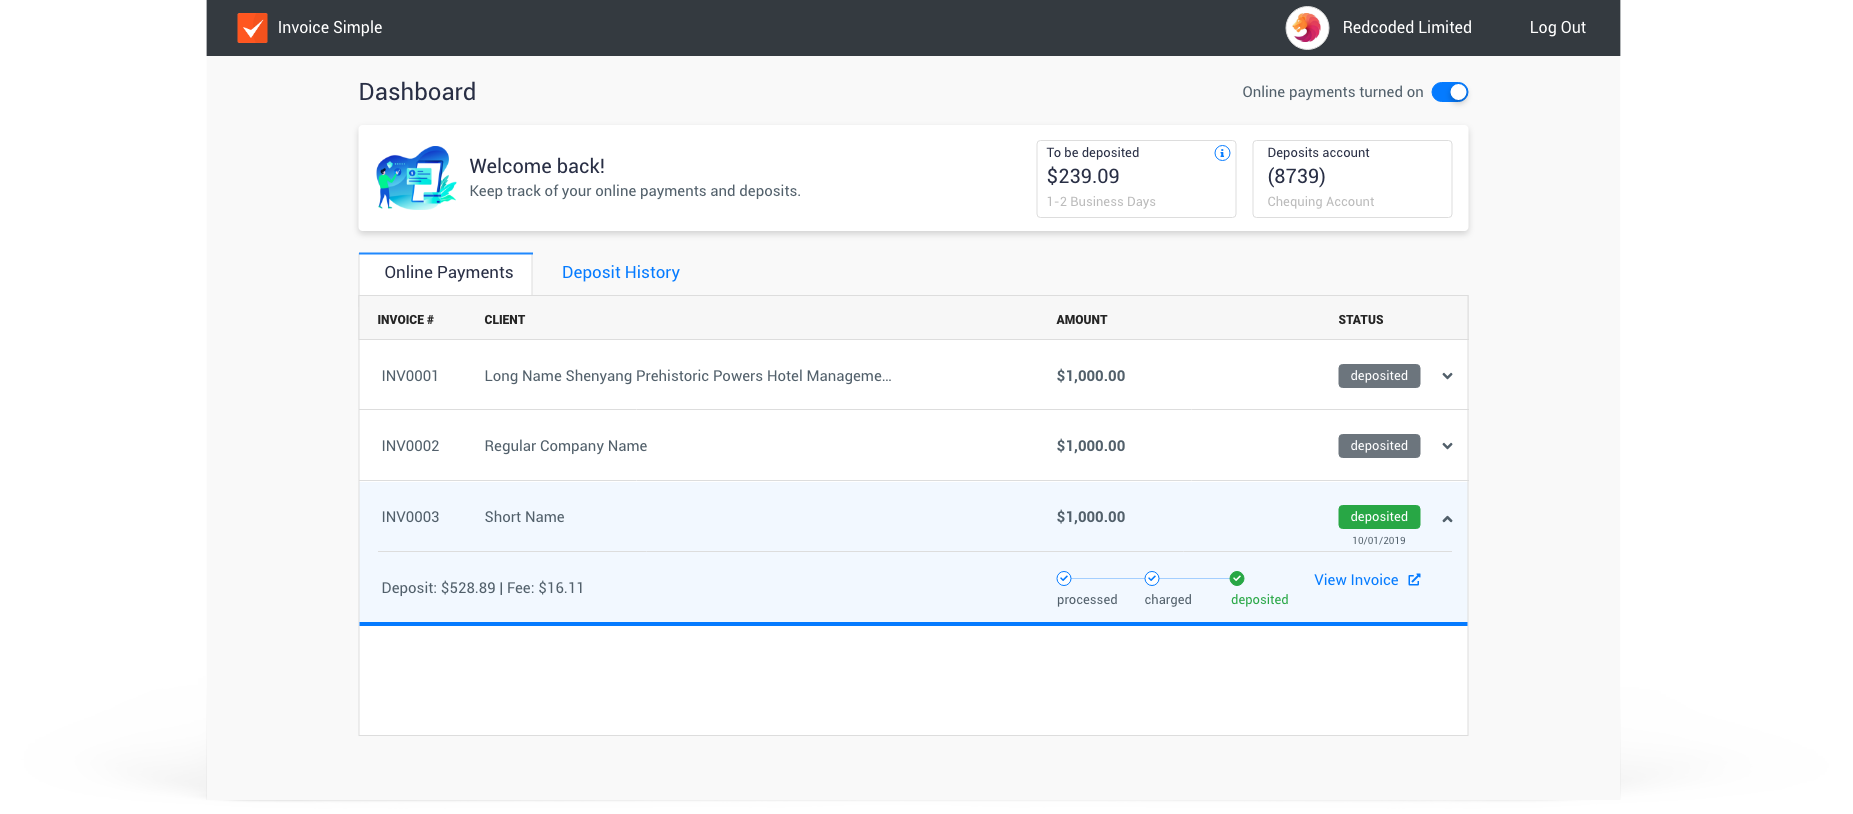1853x814 pixels.
Task: Click the Welcome back! heading
Action: (537, 166)
